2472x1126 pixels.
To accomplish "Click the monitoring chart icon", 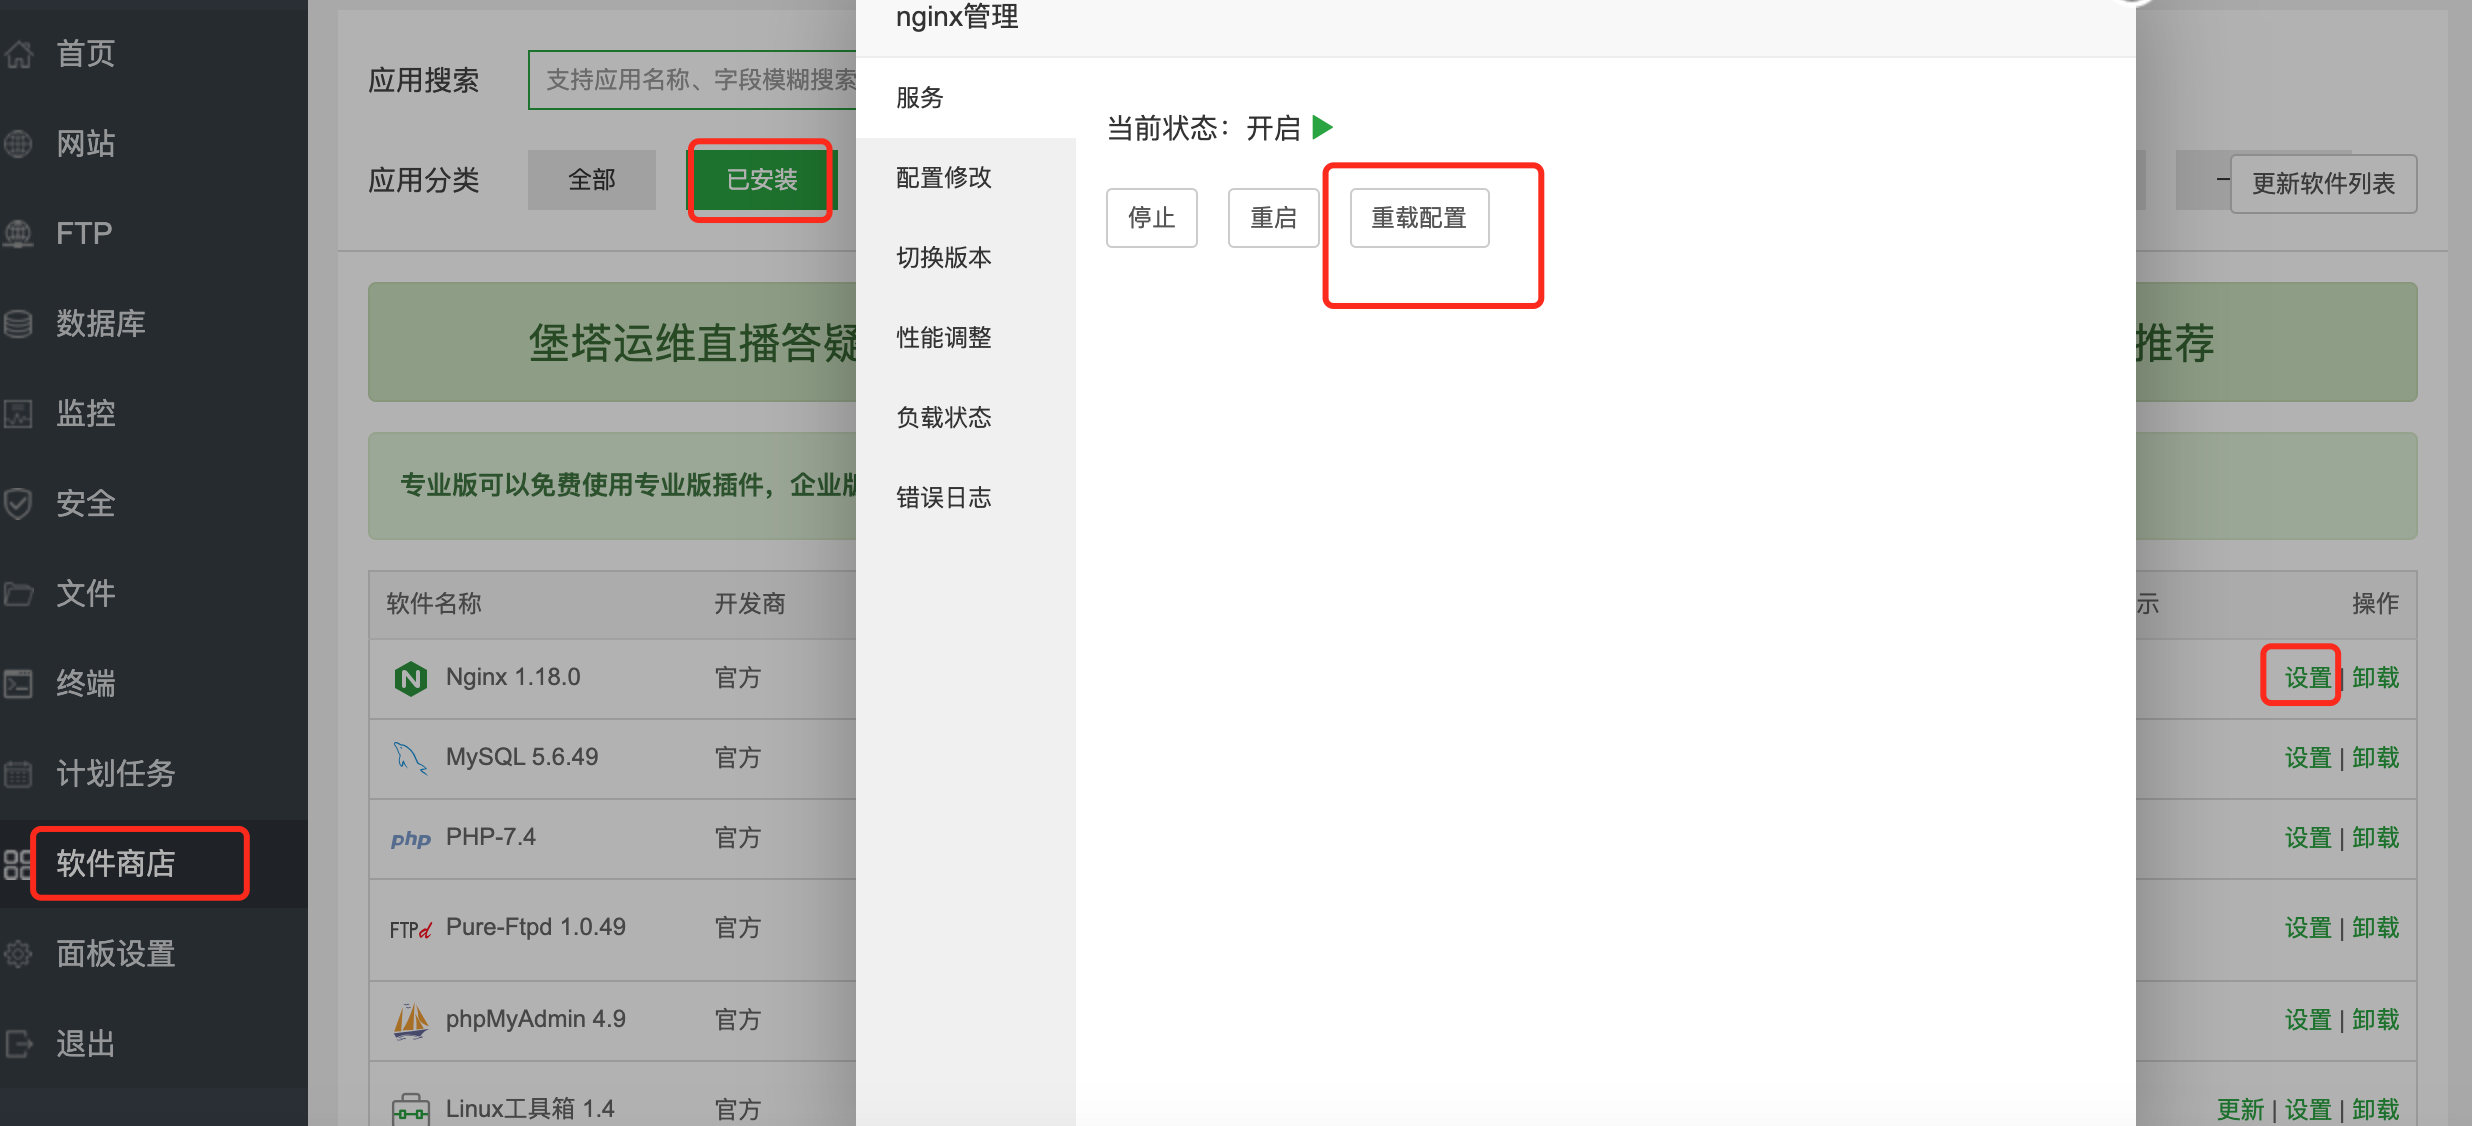I will 18,414.
